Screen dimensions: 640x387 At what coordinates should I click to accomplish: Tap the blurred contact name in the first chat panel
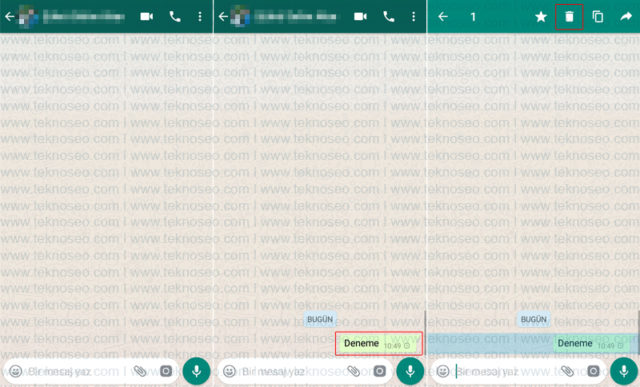[84, 17]
